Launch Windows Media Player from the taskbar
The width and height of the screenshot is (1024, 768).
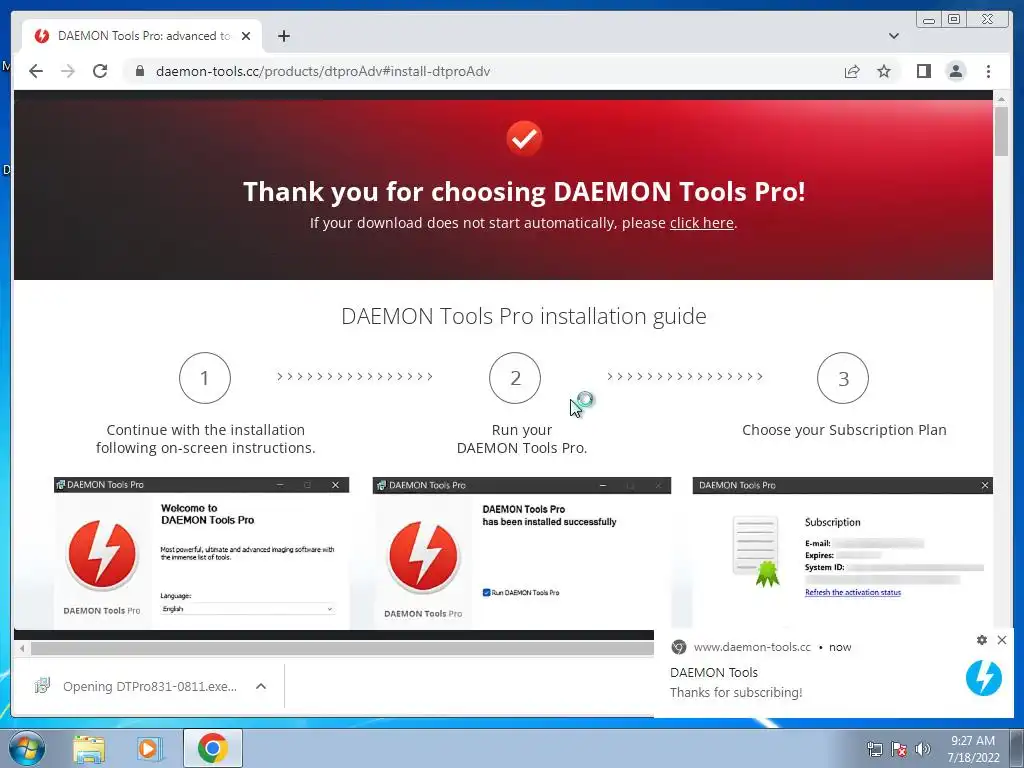150,748
